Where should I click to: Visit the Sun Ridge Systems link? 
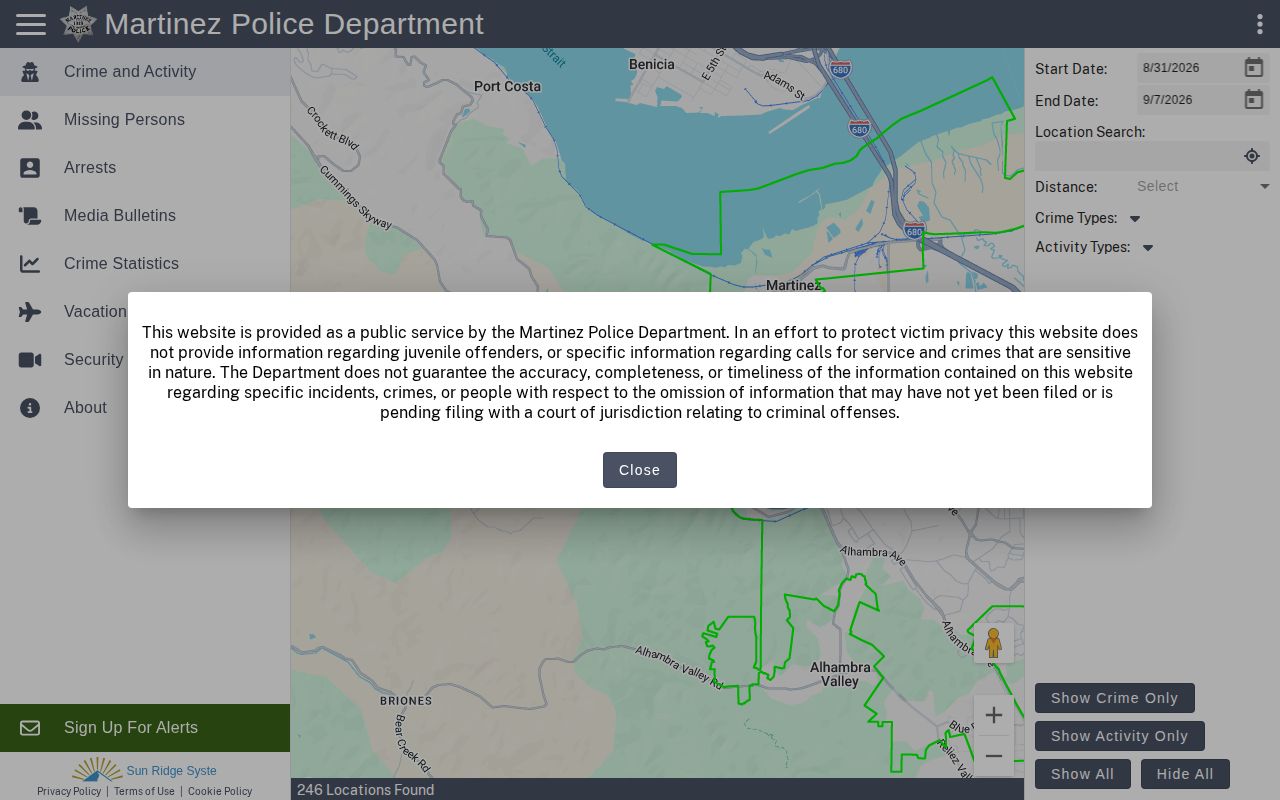(145, 770)
